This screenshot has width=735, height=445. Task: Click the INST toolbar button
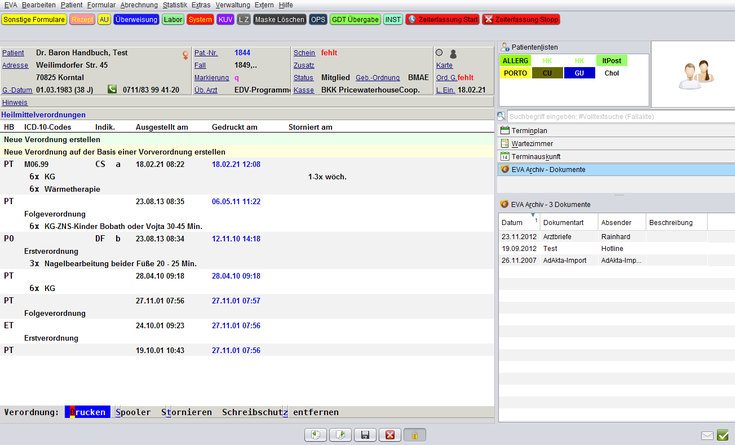coord(393,19)
